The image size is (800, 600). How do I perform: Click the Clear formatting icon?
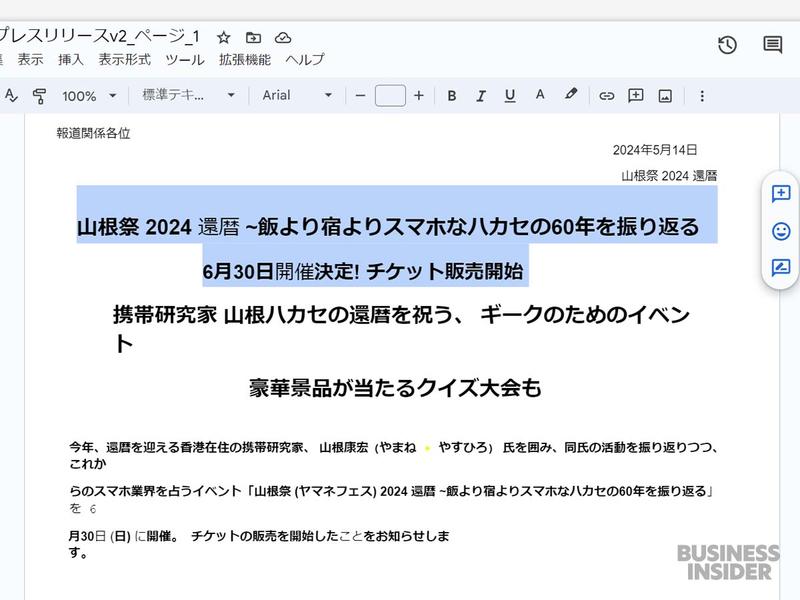(10, 96)
